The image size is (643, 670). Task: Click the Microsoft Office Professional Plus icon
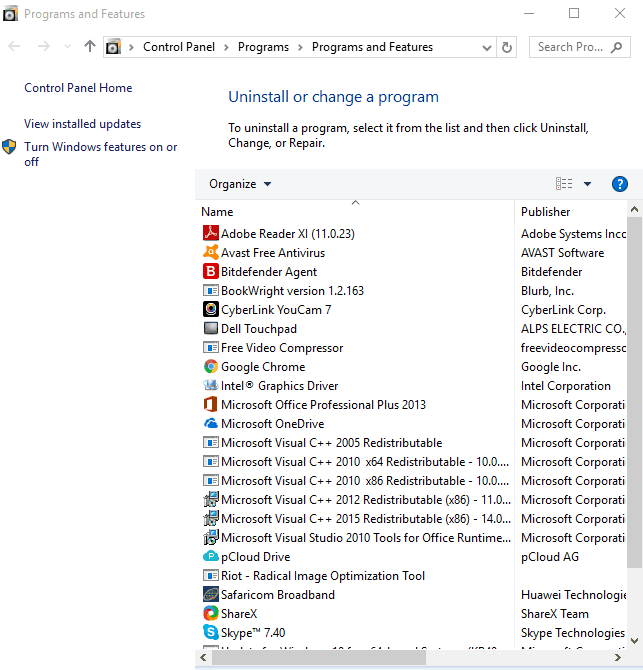tap(211, 405)
